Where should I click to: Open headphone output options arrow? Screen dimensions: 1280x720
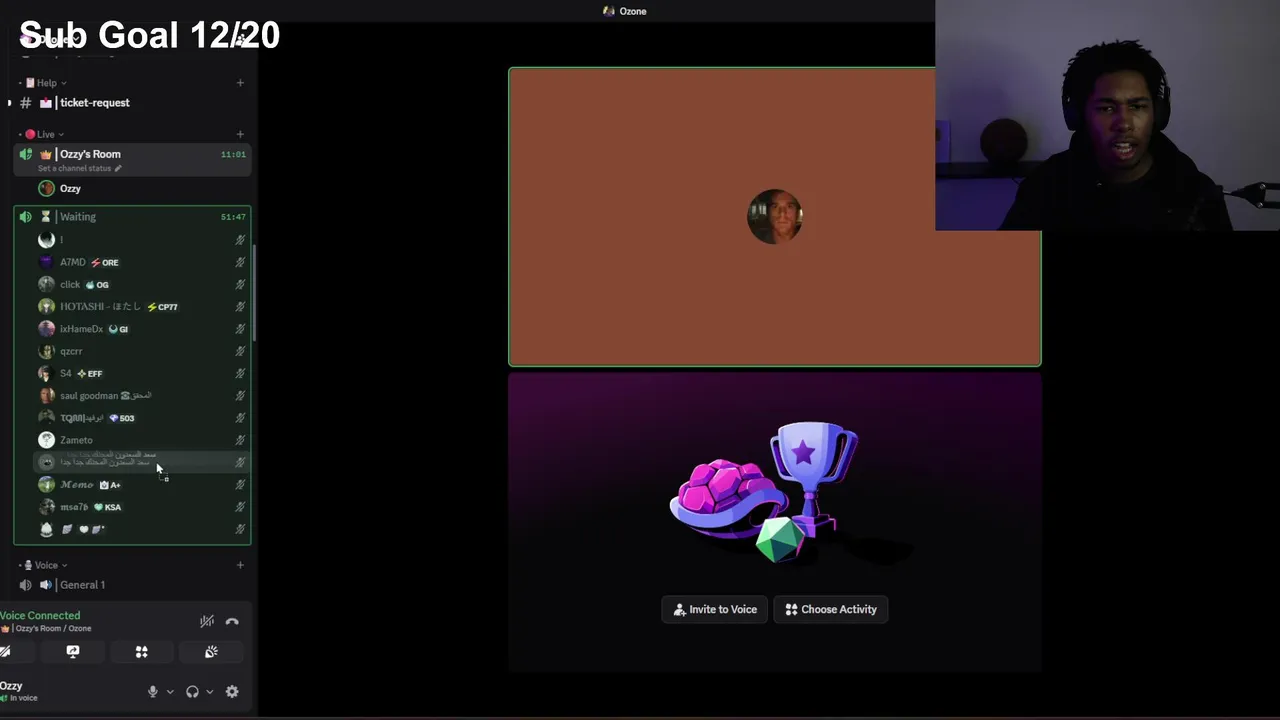click(x=209, y=691)
